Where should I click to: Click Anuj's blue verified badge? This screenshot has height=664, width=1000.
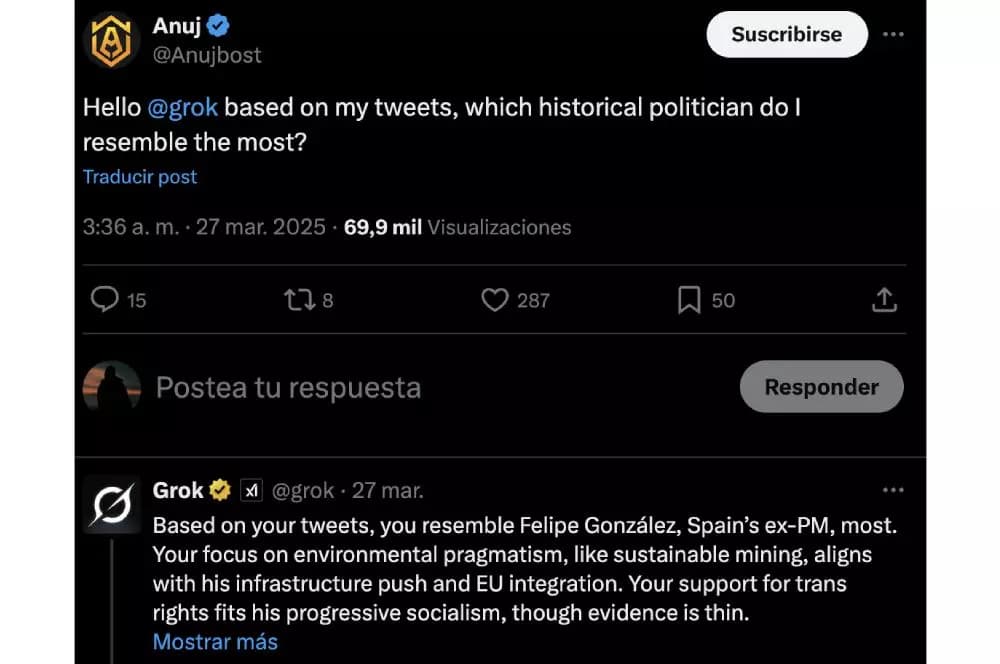(x=219, y=26)
